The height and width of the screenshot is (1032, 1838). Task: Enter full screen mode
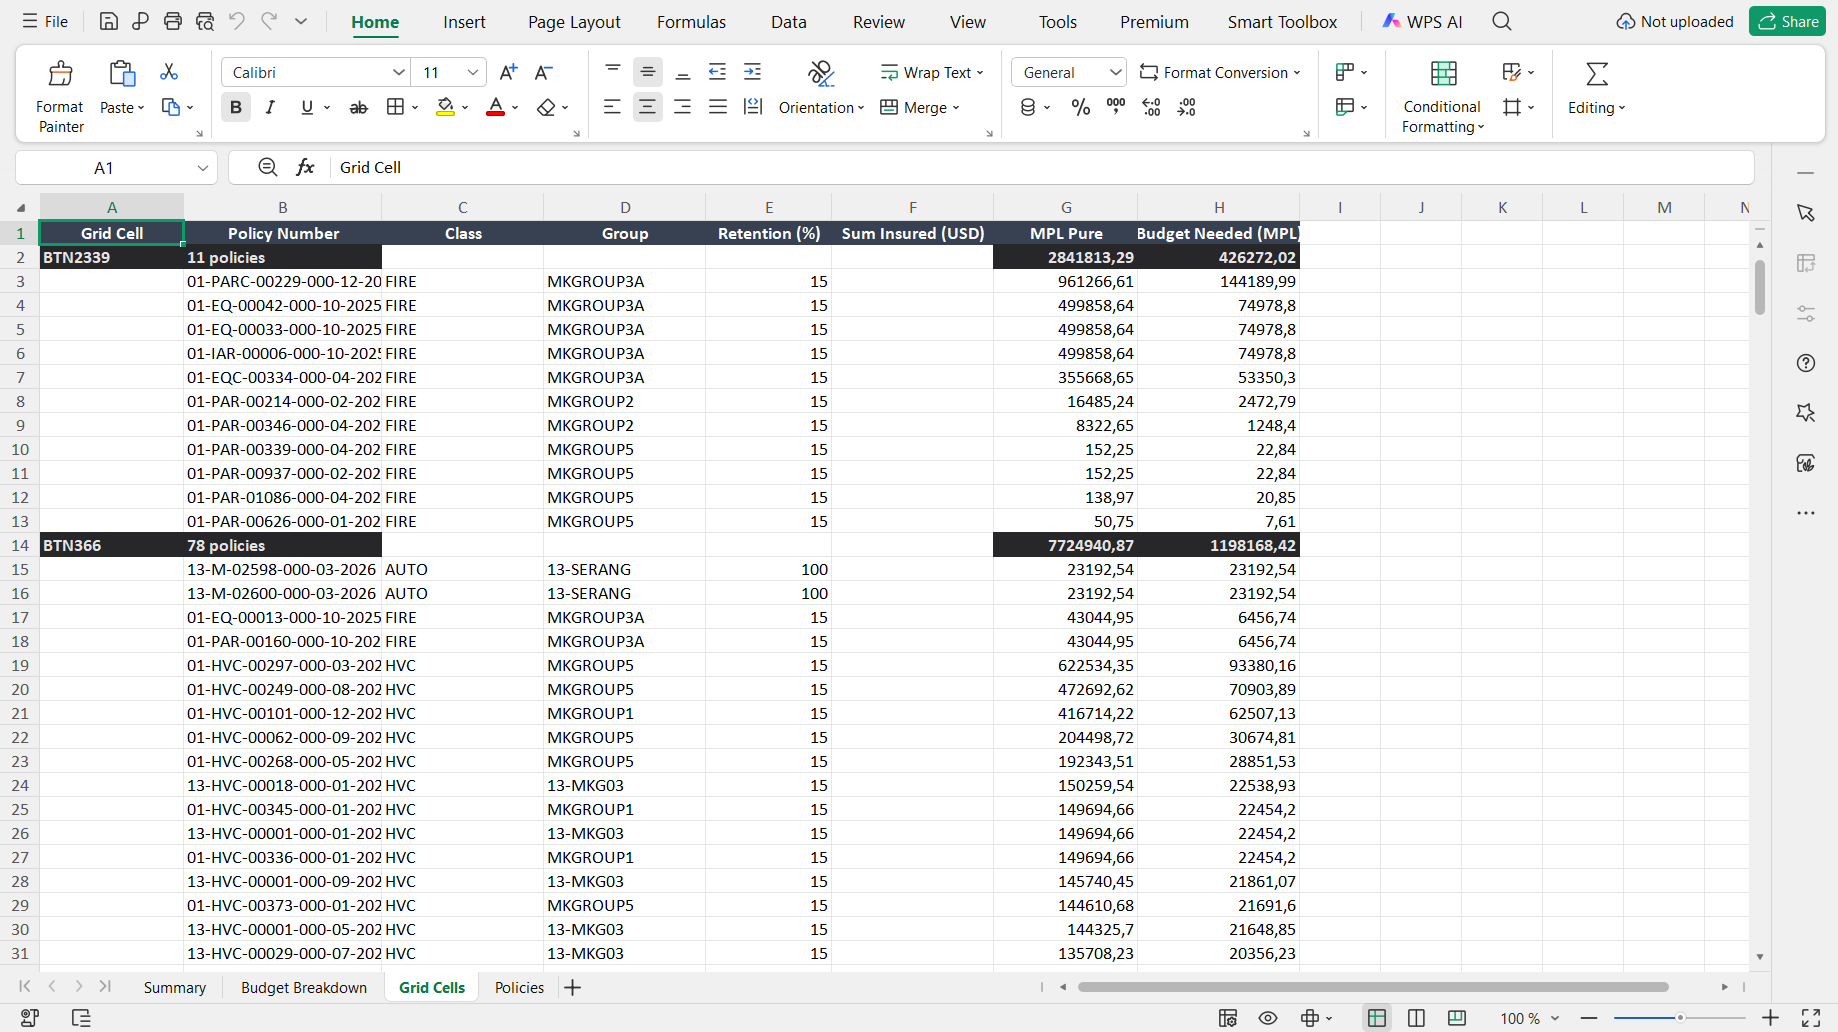1811,1018
